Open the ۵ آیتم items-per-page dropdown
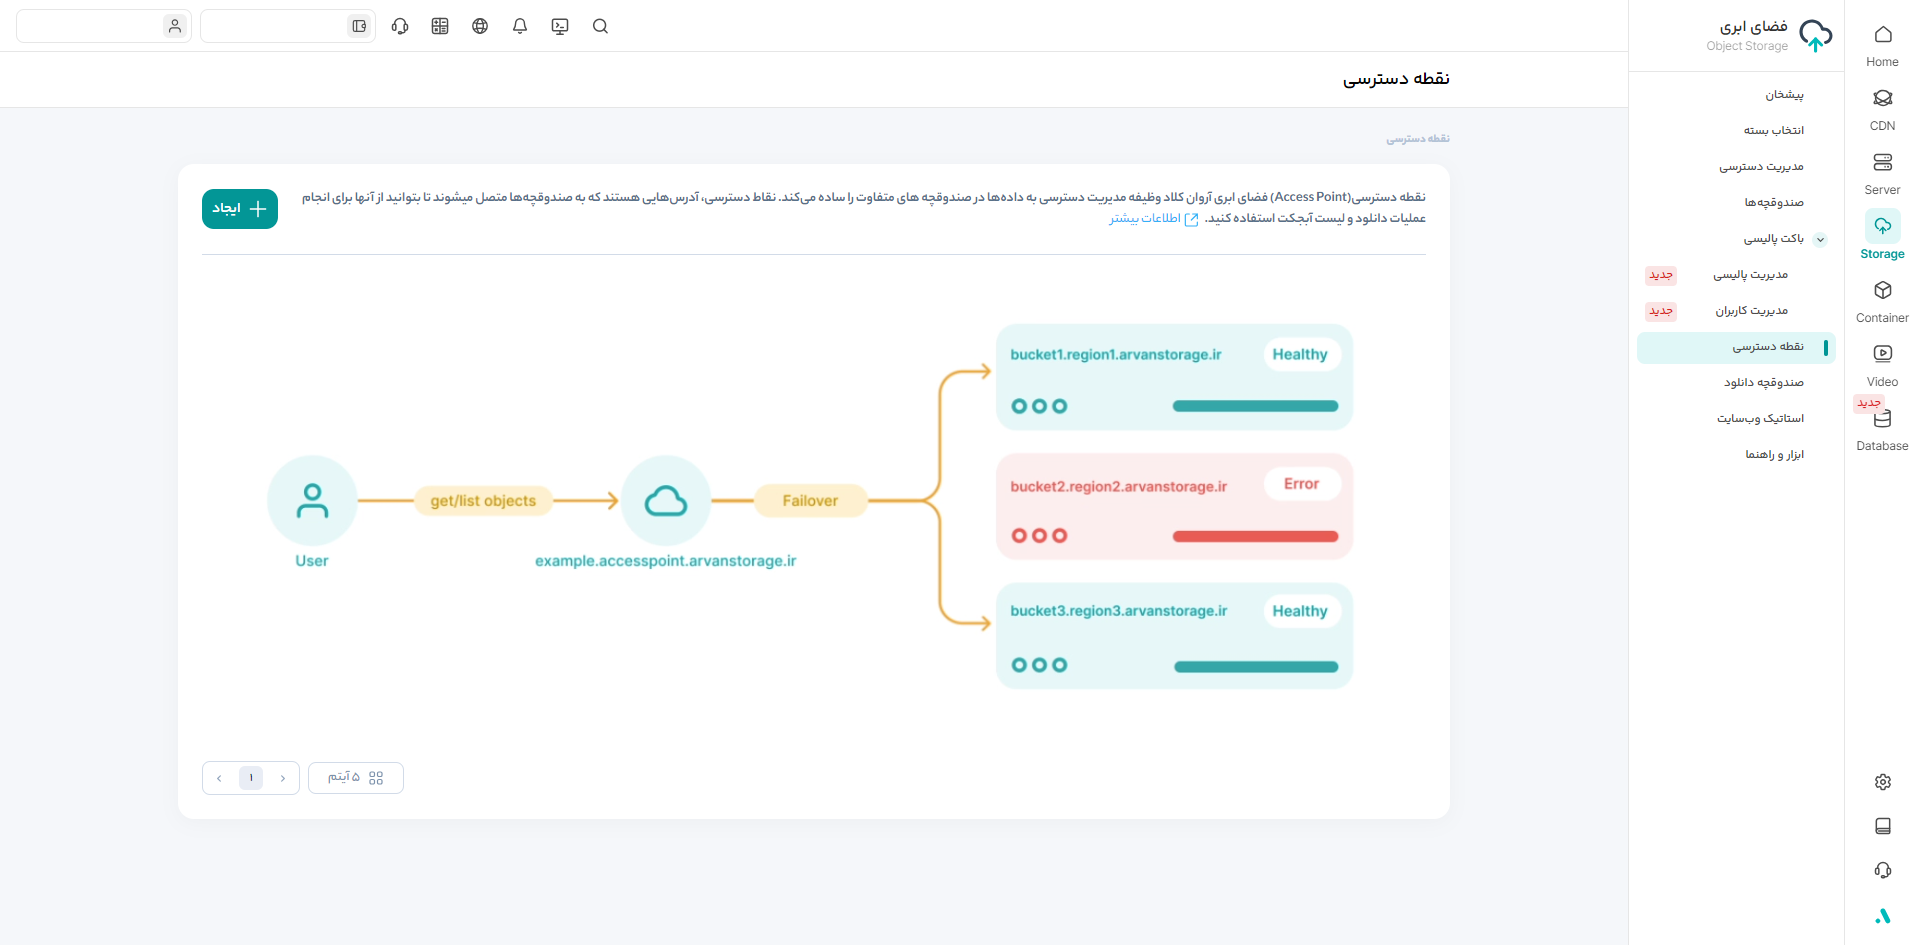 pos(355,778)
